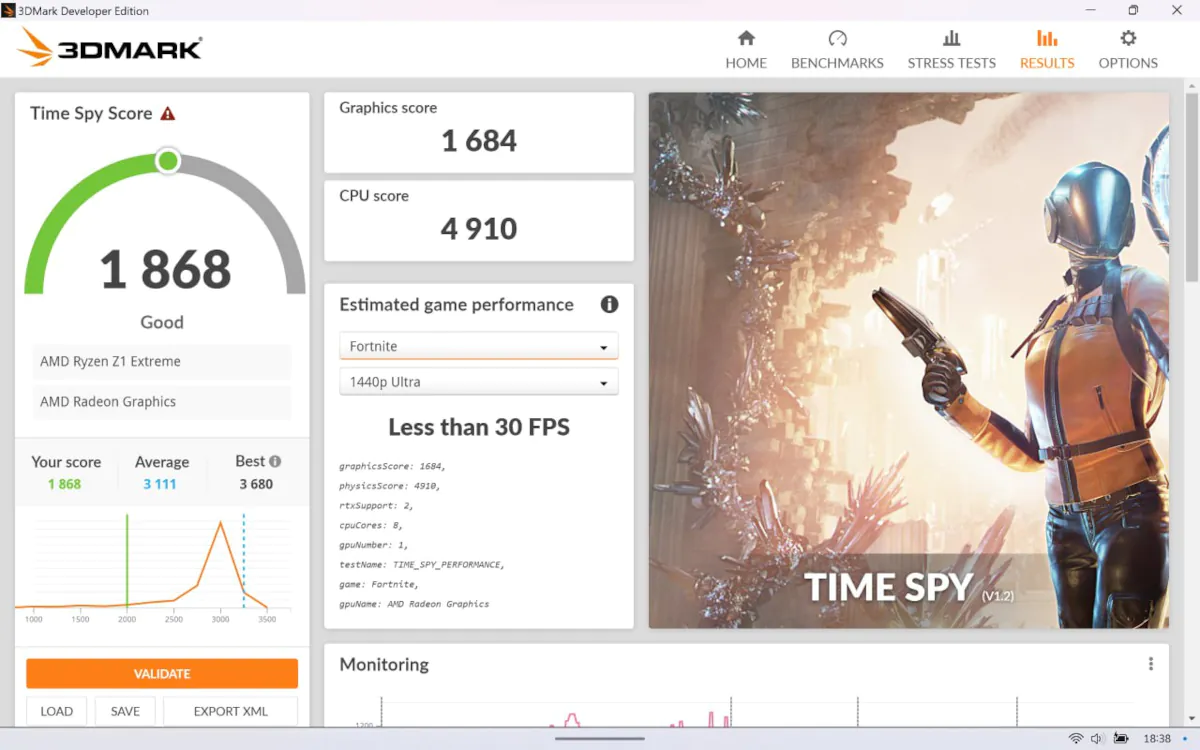The image size is (1200, 750).
Task: Click the 3DMark title bar app icon
Action: point(8,10)
